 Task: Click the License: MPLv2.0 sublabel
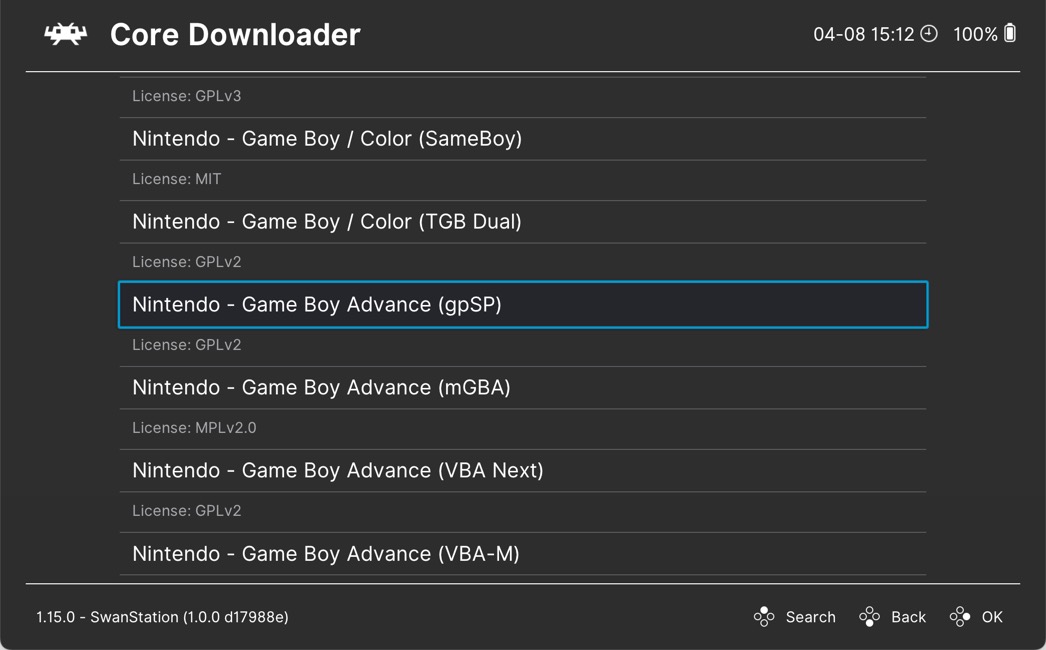(194, 428)
